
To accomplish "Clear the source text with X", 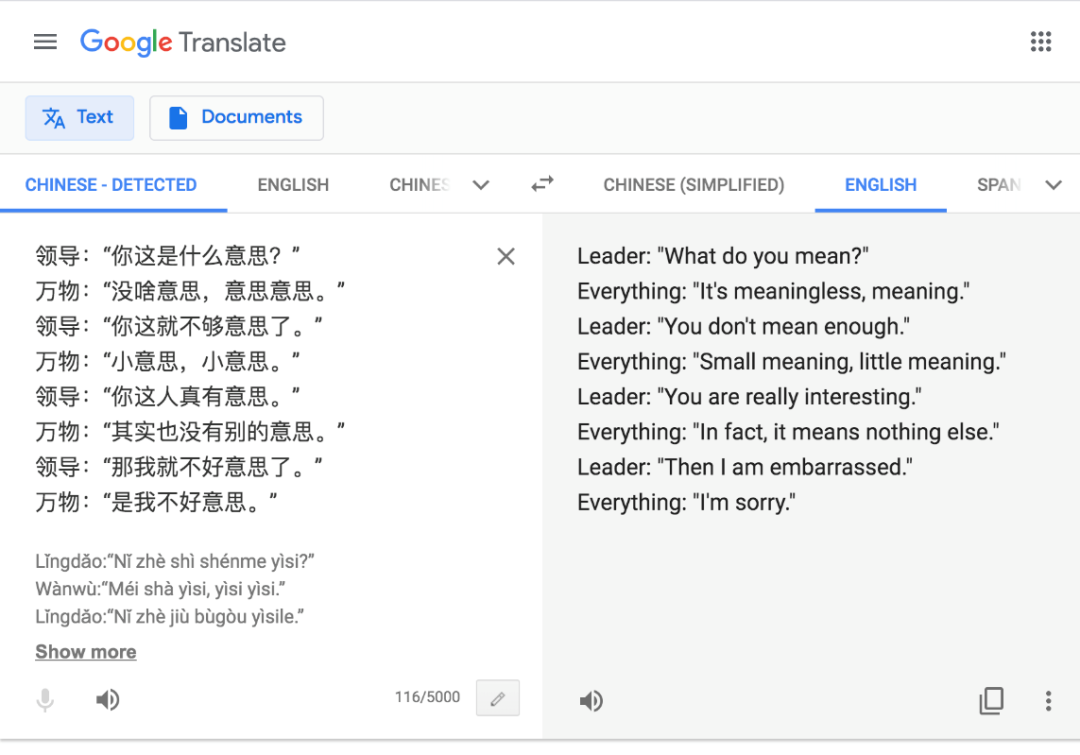I will [506, 257].
